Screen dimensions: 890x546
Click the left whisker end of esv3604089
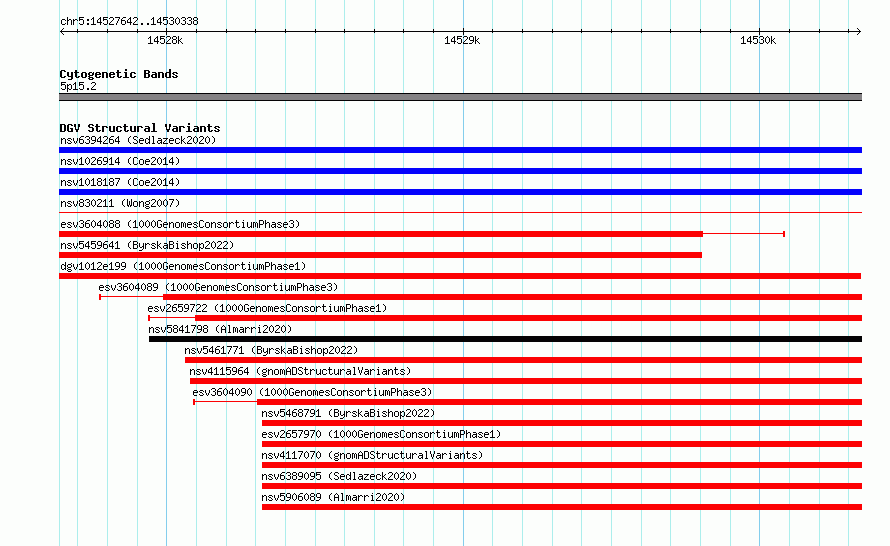(100, 297)
